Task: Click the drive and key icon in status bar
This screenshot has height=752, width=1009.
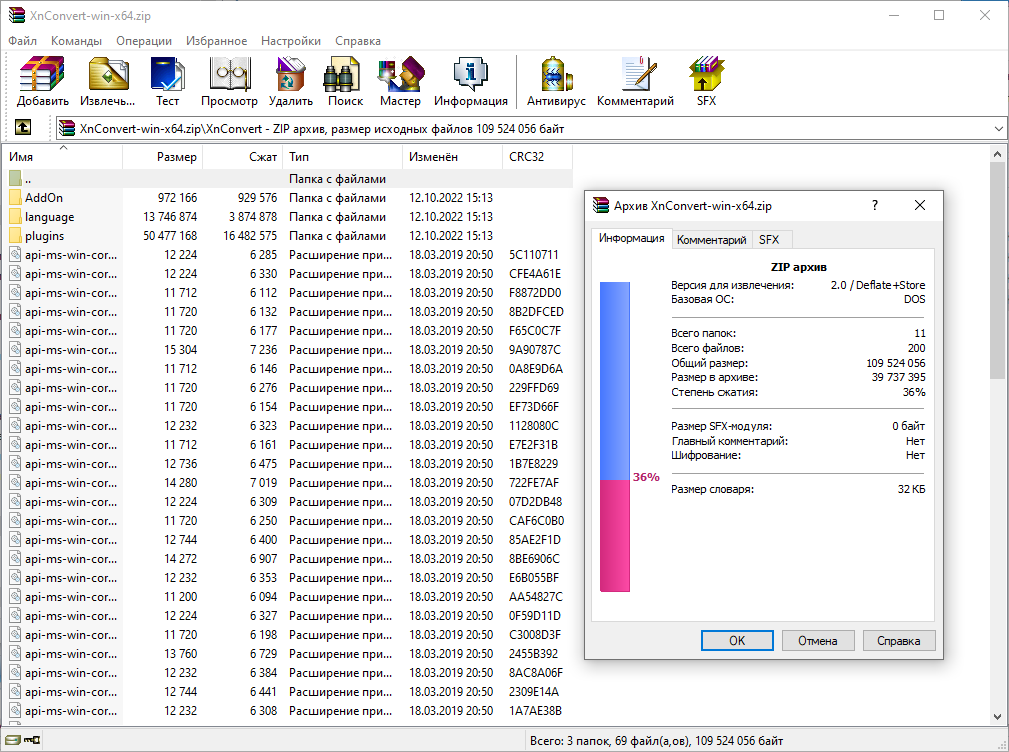Action: [22, 740]
